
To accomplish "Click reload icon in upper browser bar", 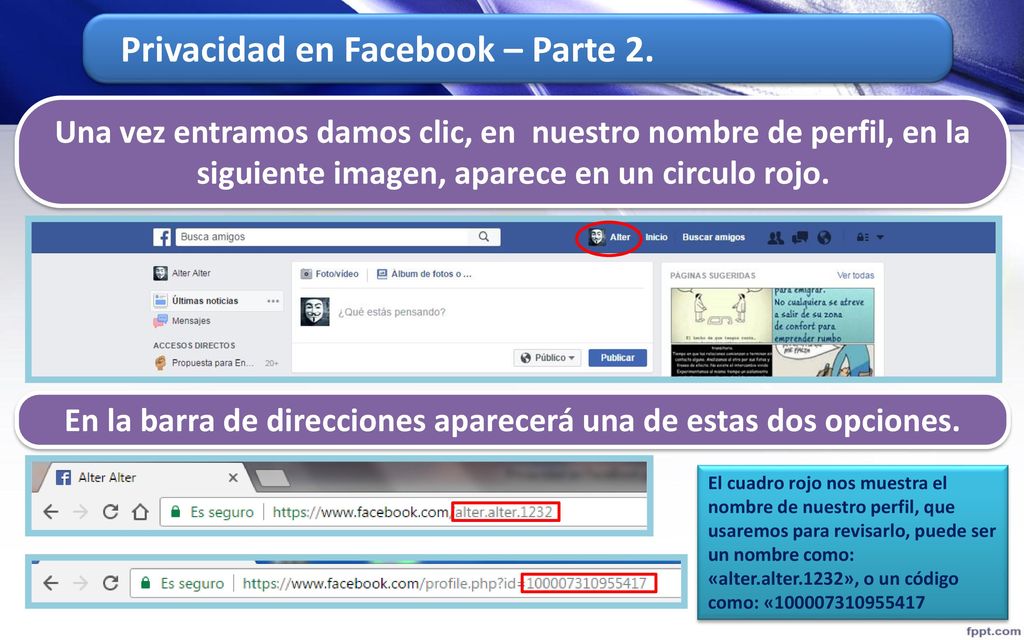I will coord(110,512).
